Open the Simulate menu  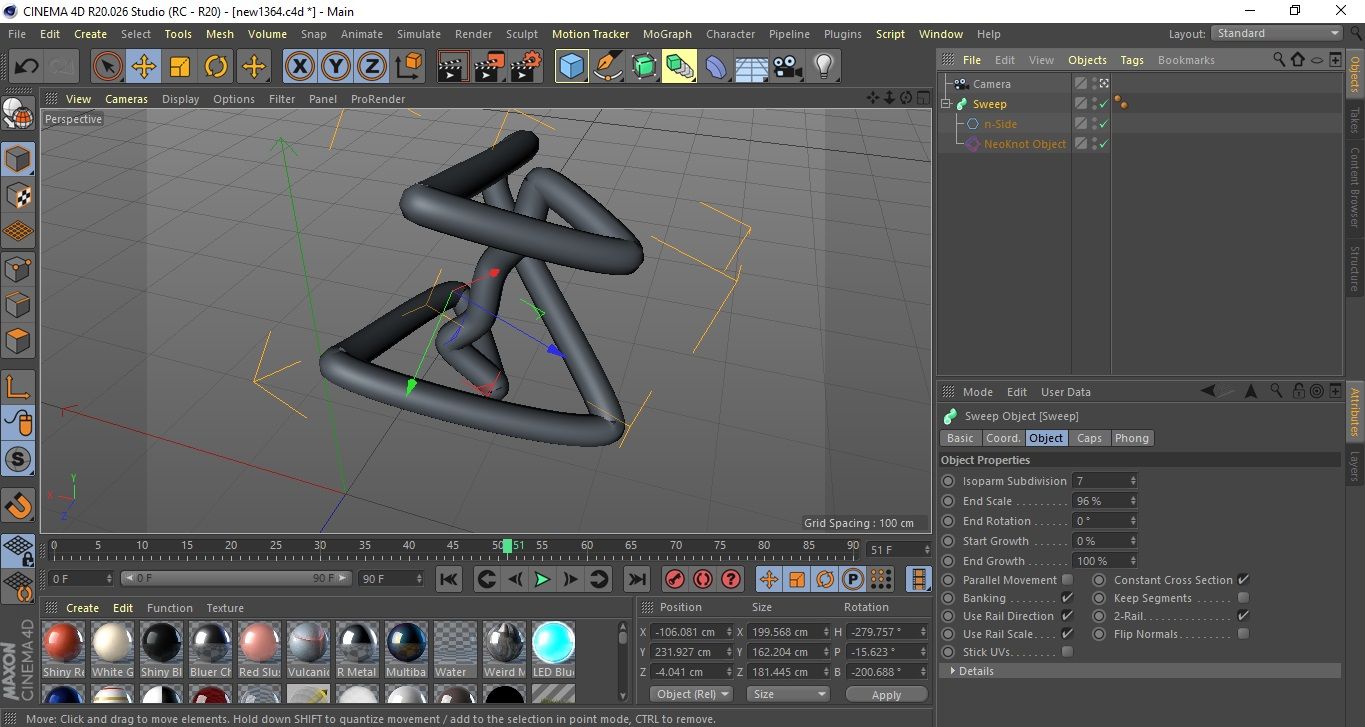[x=419, y=34]
